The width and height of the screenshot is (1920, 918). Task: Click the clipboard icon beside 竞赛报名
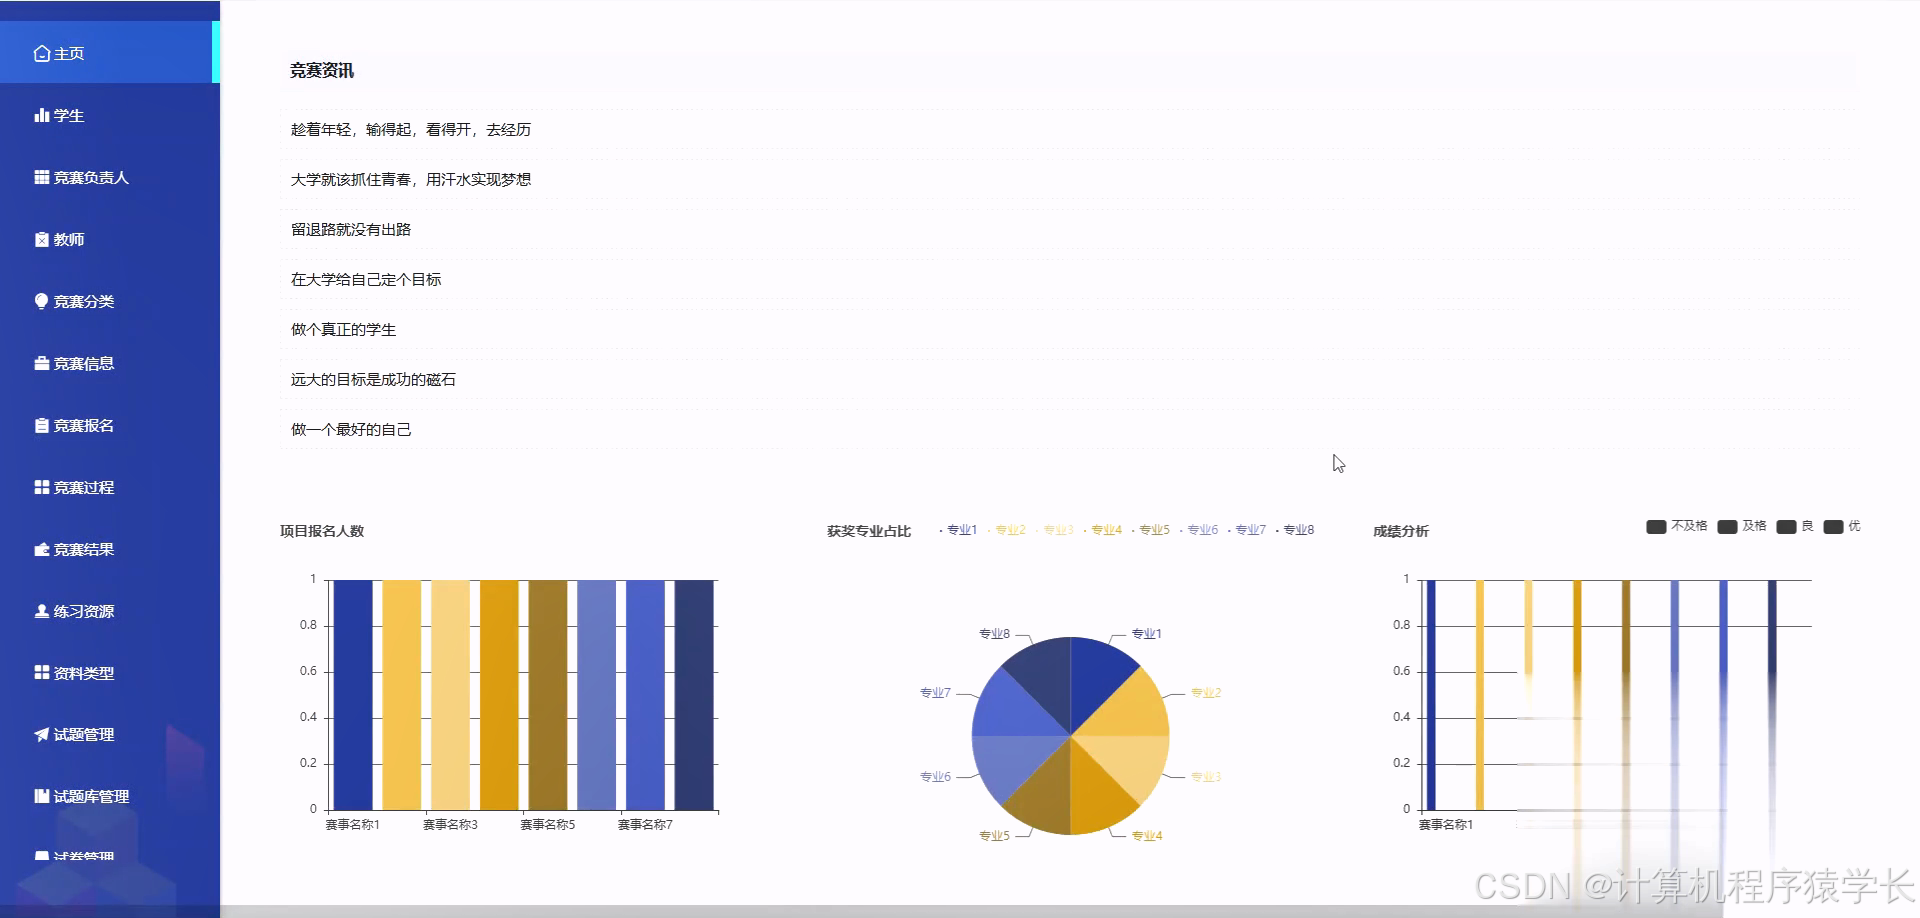pos(41,425)
